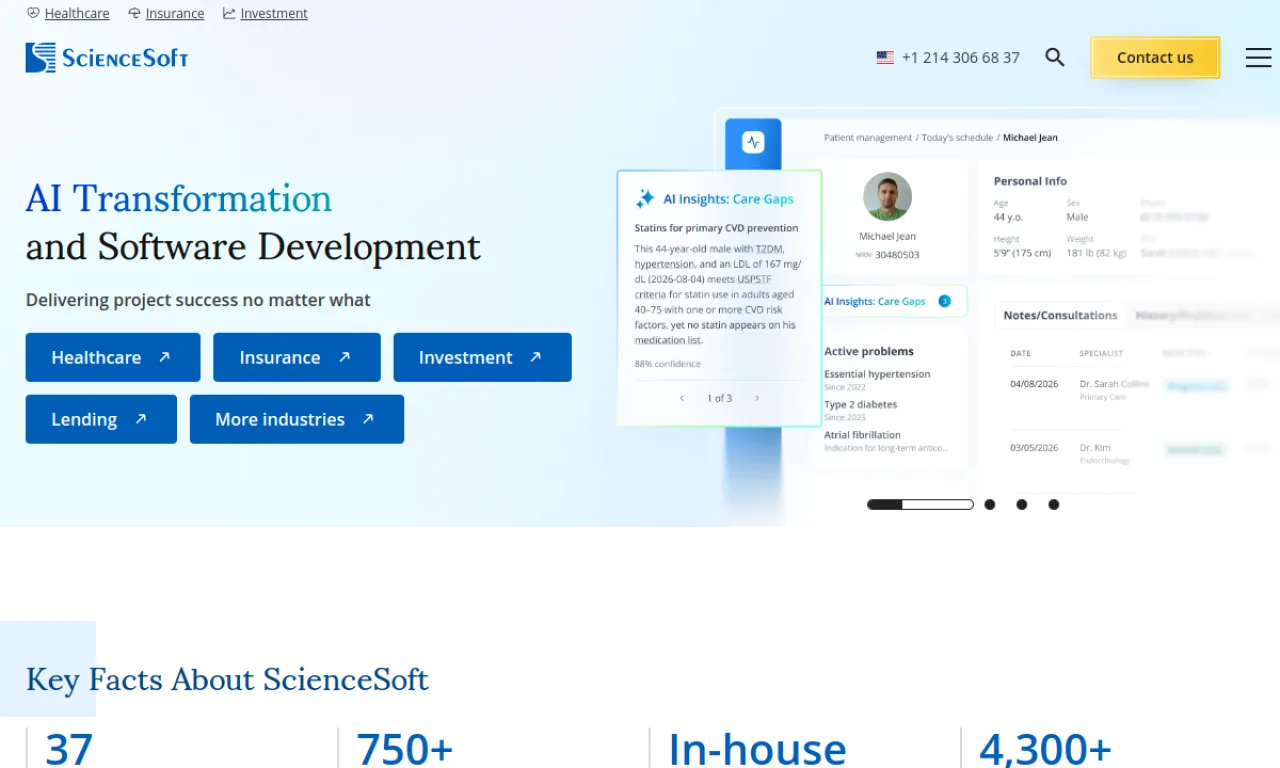
Task: Click the "750+" key fact figure
Action: pos(405,749)
